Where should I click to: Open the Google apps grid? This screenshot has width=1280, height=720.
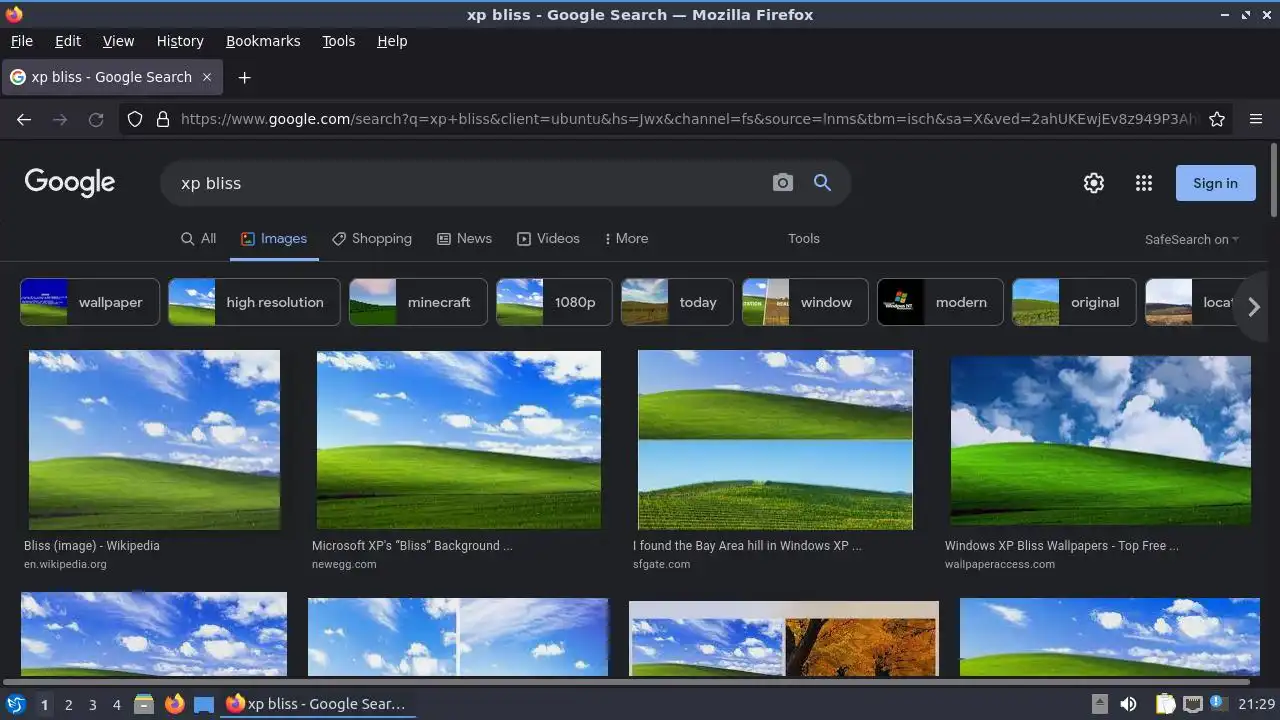click(x=1144, y=183)
